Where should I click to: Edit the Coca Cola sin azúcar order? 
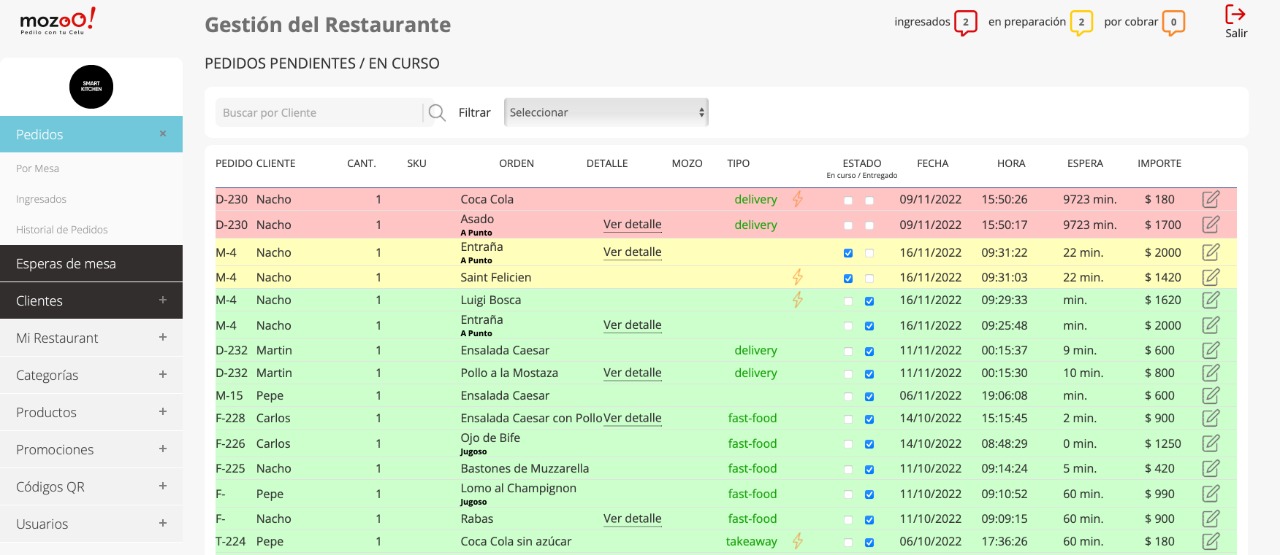click(x=1211, y=541)
